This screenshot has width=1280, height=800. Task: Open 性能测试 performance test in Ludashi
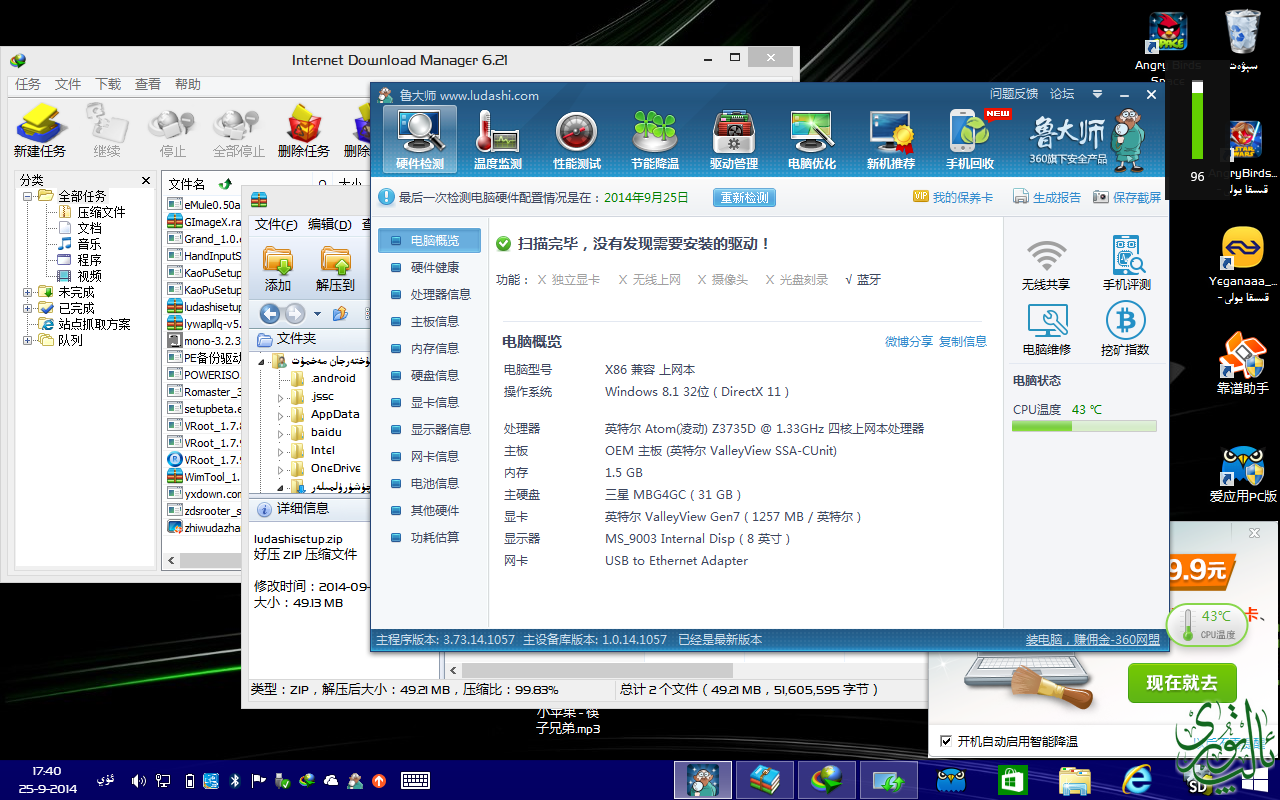point(577,140)
